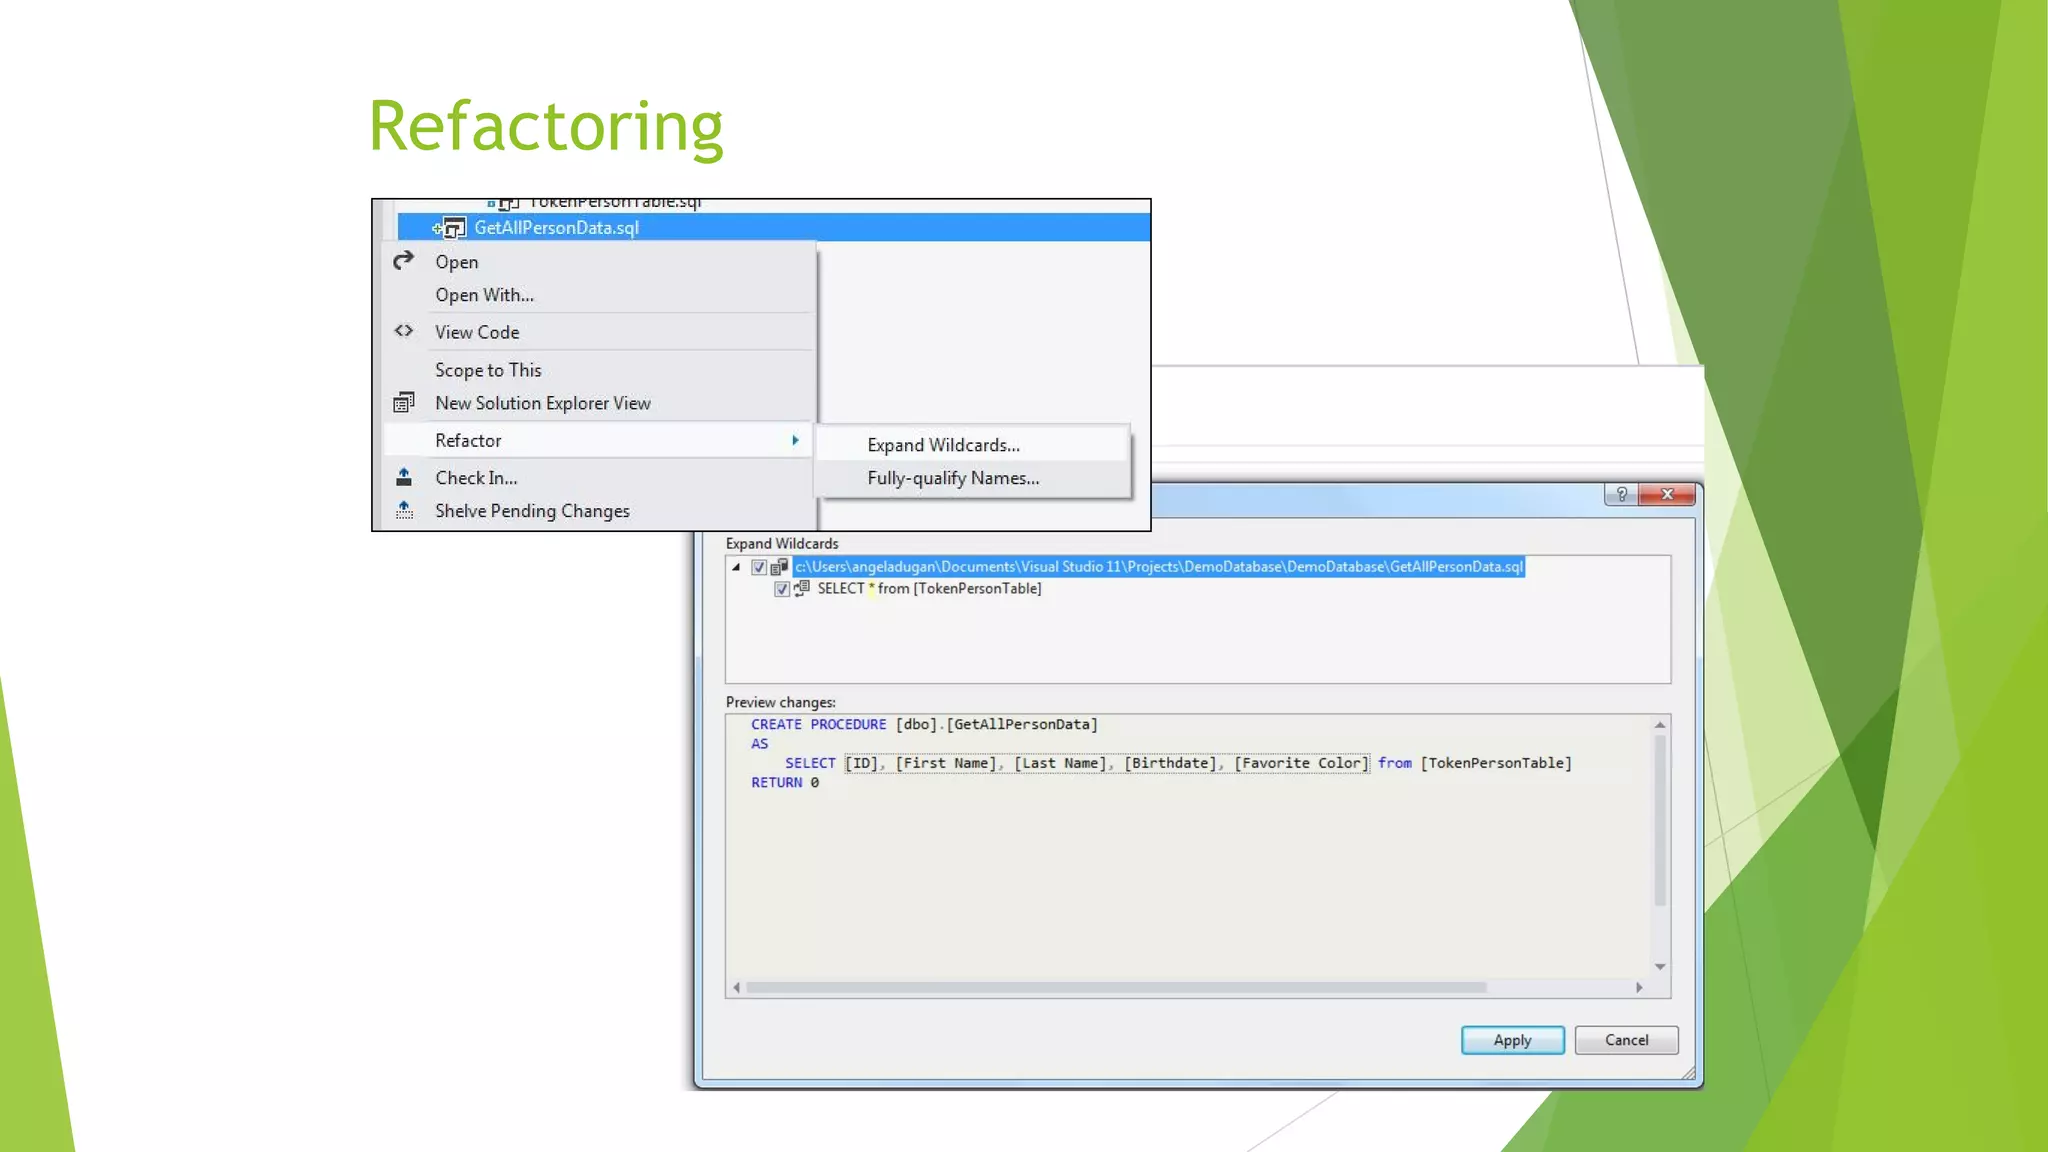2048x1152 pixels.
Task: Click the icon beside SELECT * statement row
Action: [x=802, y=589]
